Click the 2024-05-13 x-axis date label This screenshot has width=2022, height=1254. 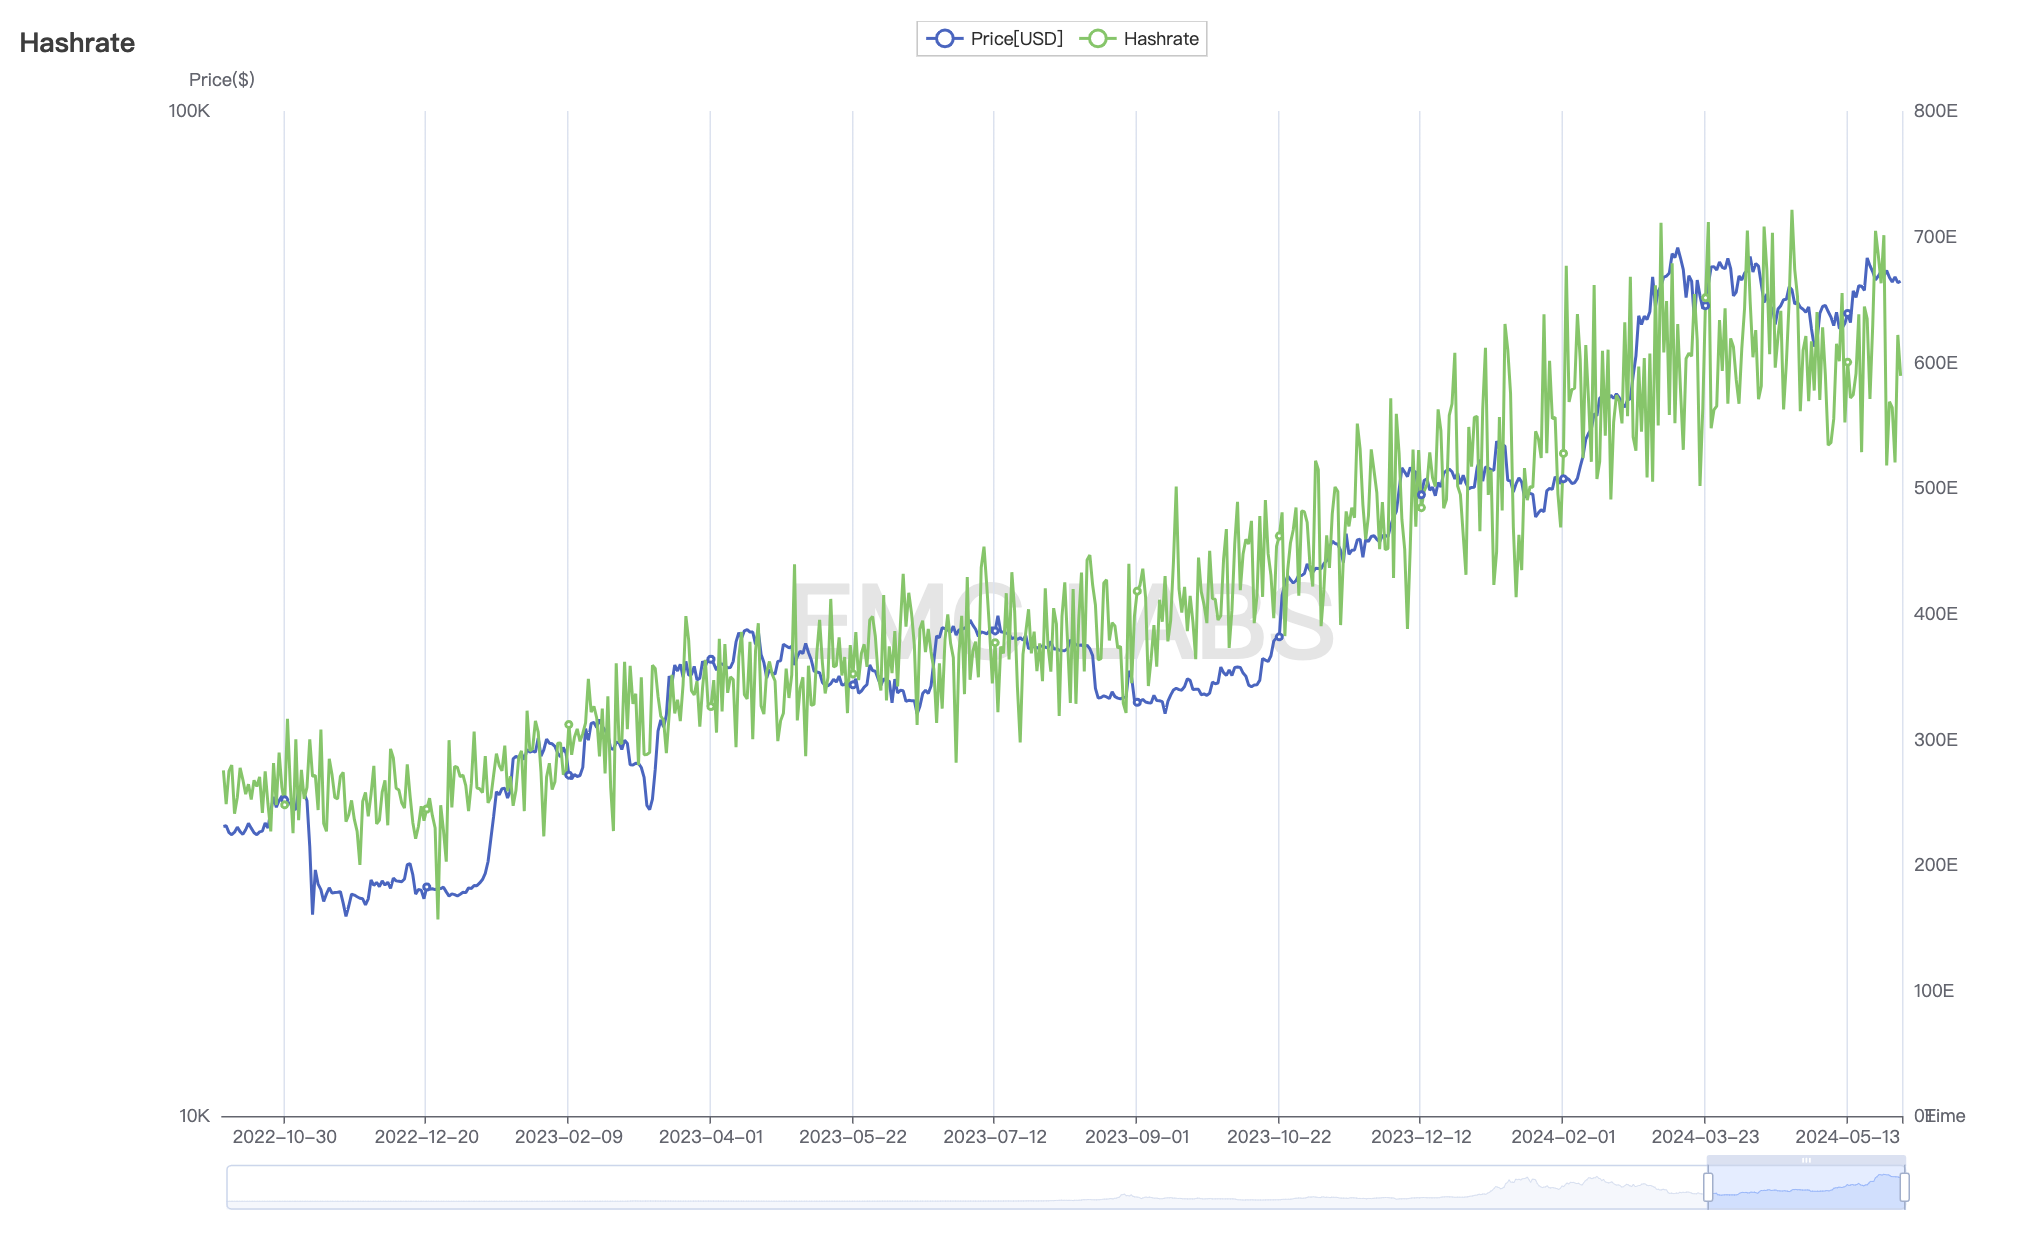[1847, 1137]
